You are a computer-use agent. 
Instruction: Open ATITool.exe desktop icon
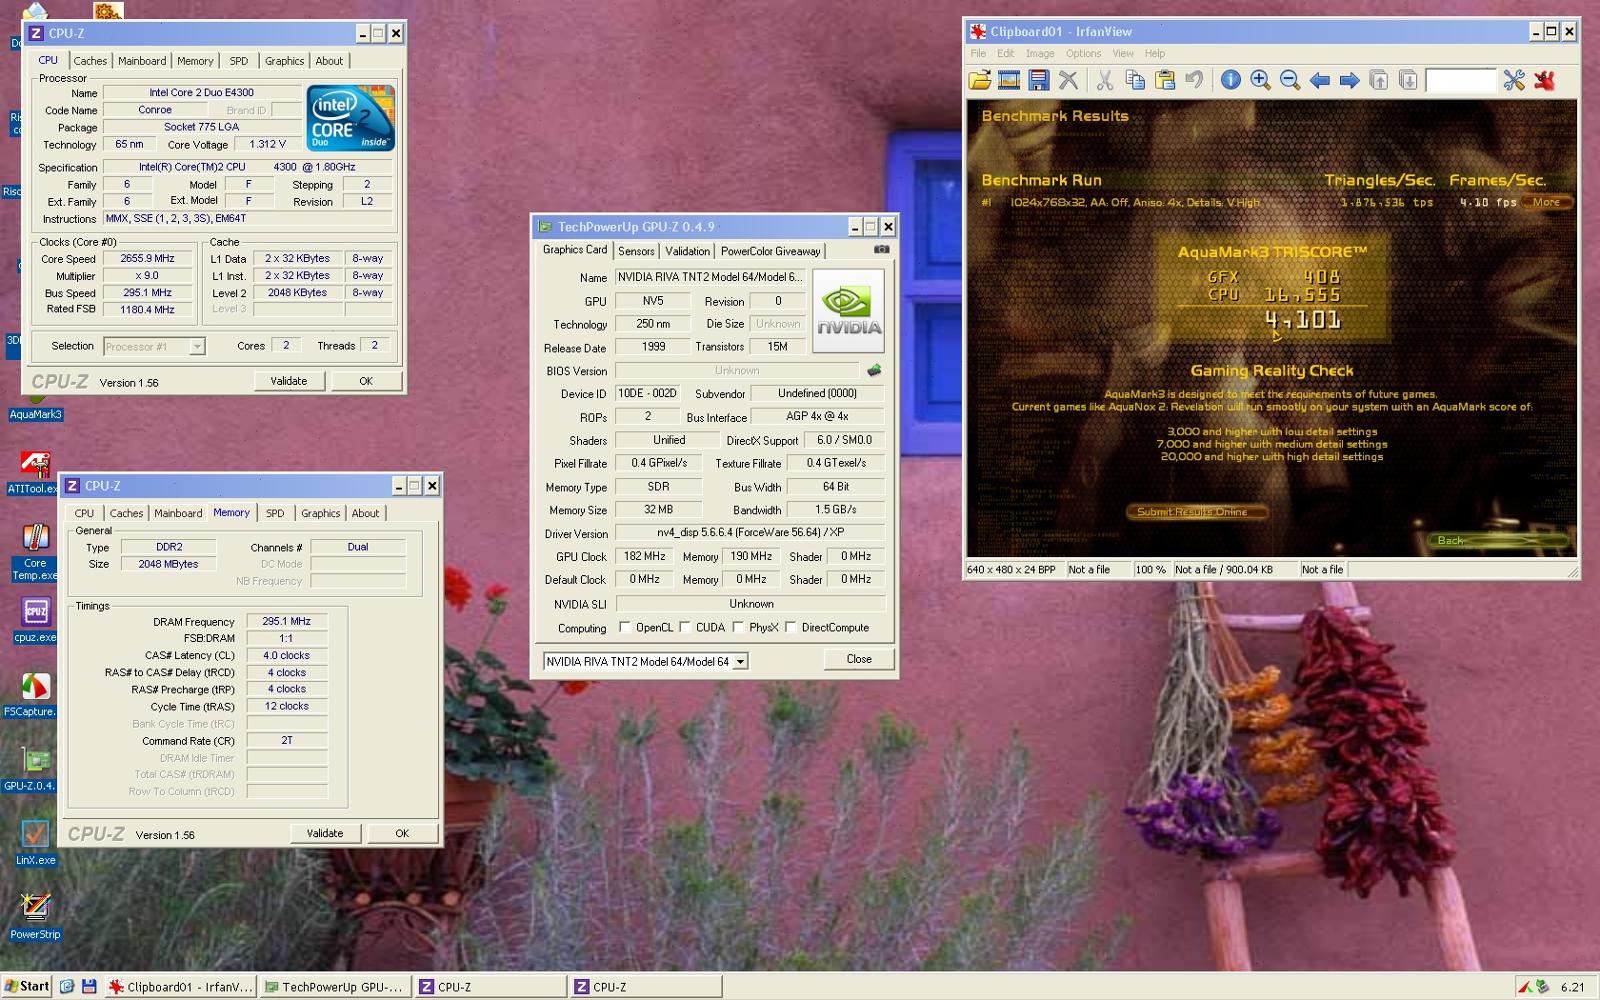pos(35,472)
